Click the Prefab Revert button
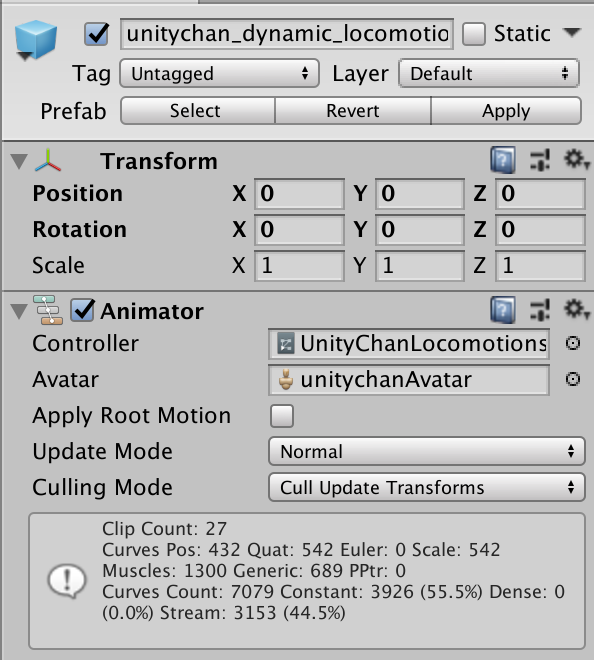Screen dimensions: 594x660 click(x=353, y=111)
